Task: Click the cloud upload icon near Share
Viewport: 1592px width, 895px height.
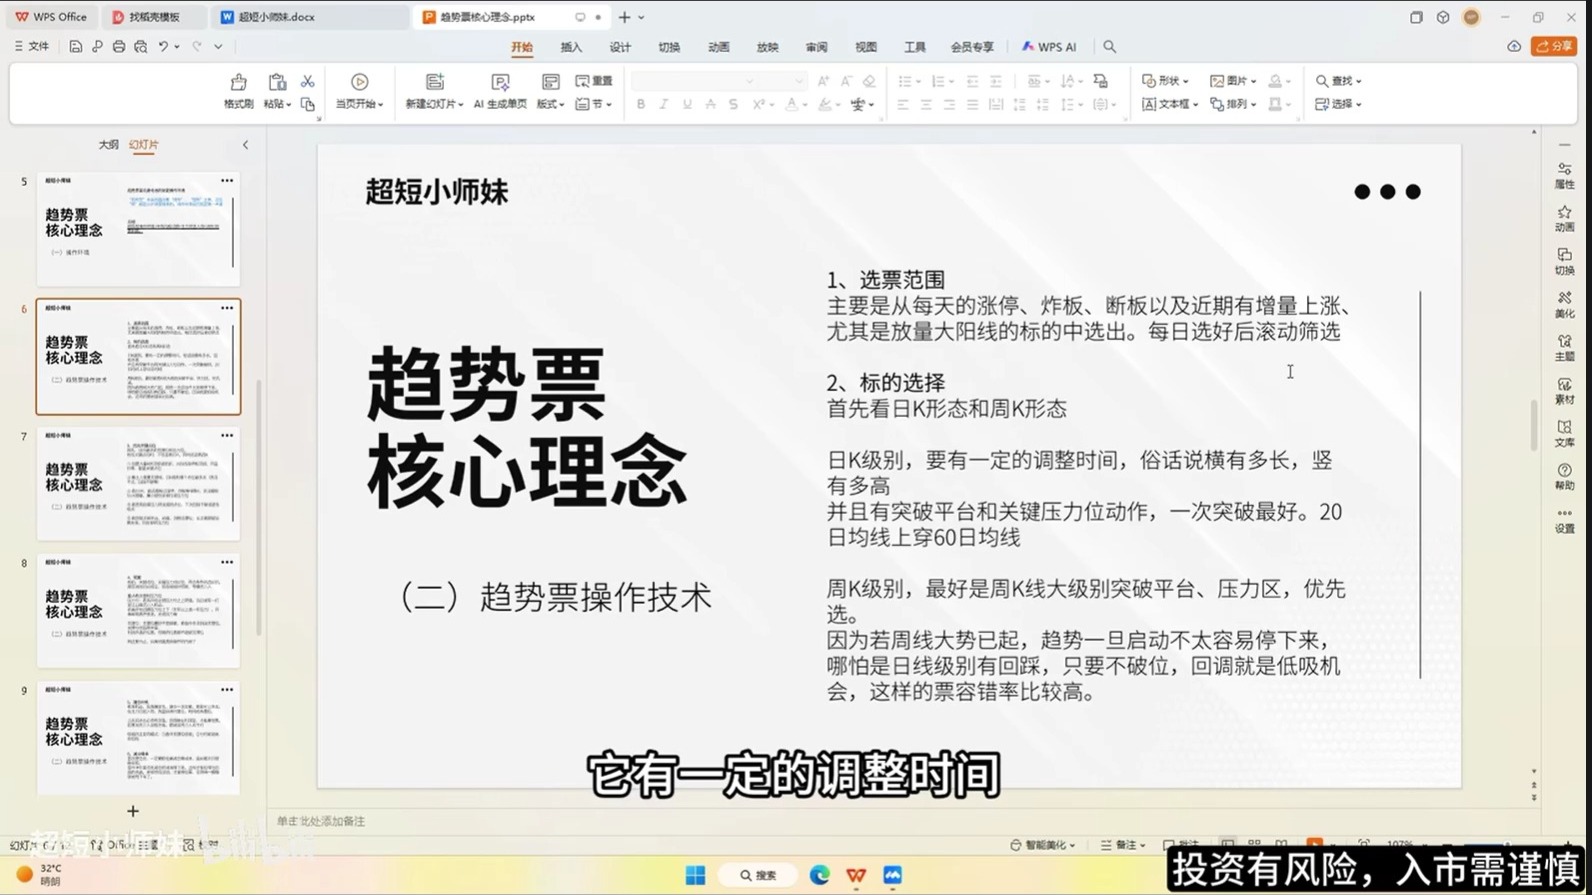Action: click(x=1514, y=46)
